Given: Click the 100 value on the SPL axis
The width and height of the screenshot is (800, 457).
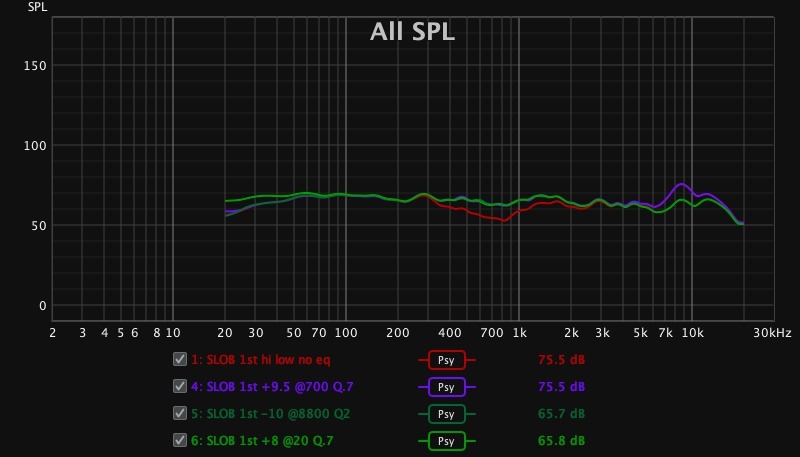Looking at the screenshot, I should 35,146.
